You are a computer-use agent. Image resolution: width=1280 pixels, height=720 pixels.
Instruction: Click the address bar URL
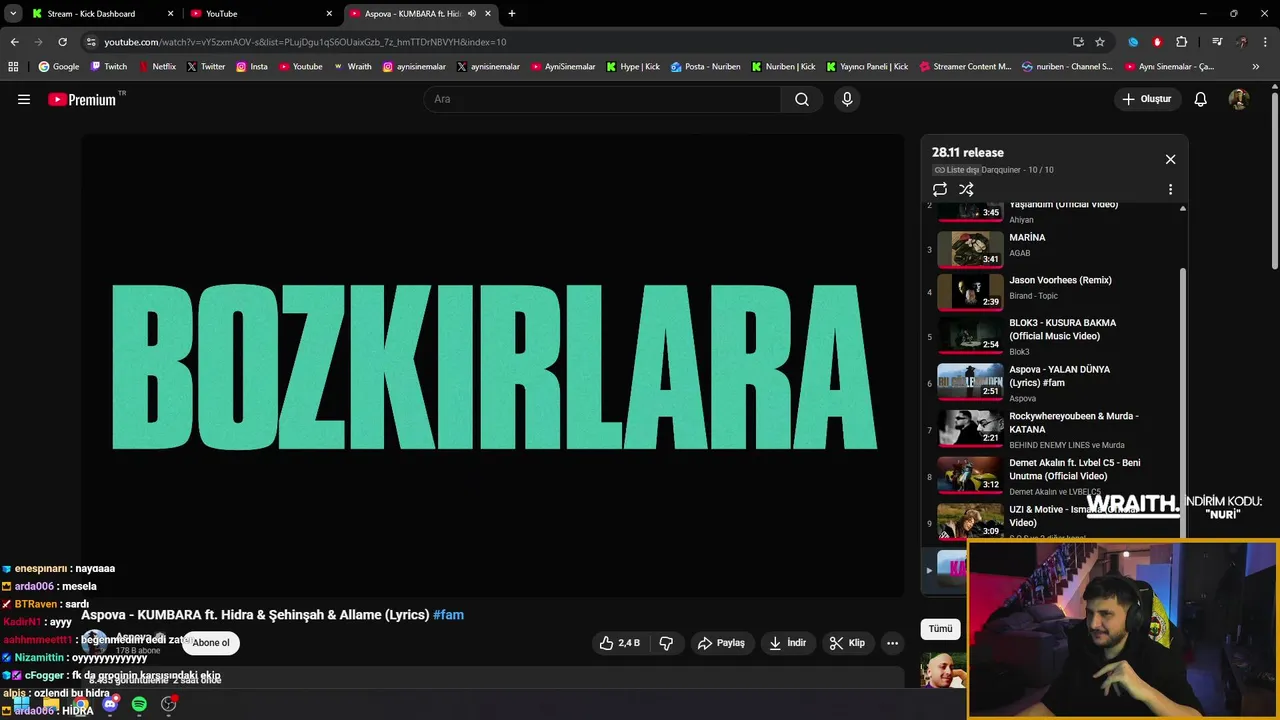305,42
